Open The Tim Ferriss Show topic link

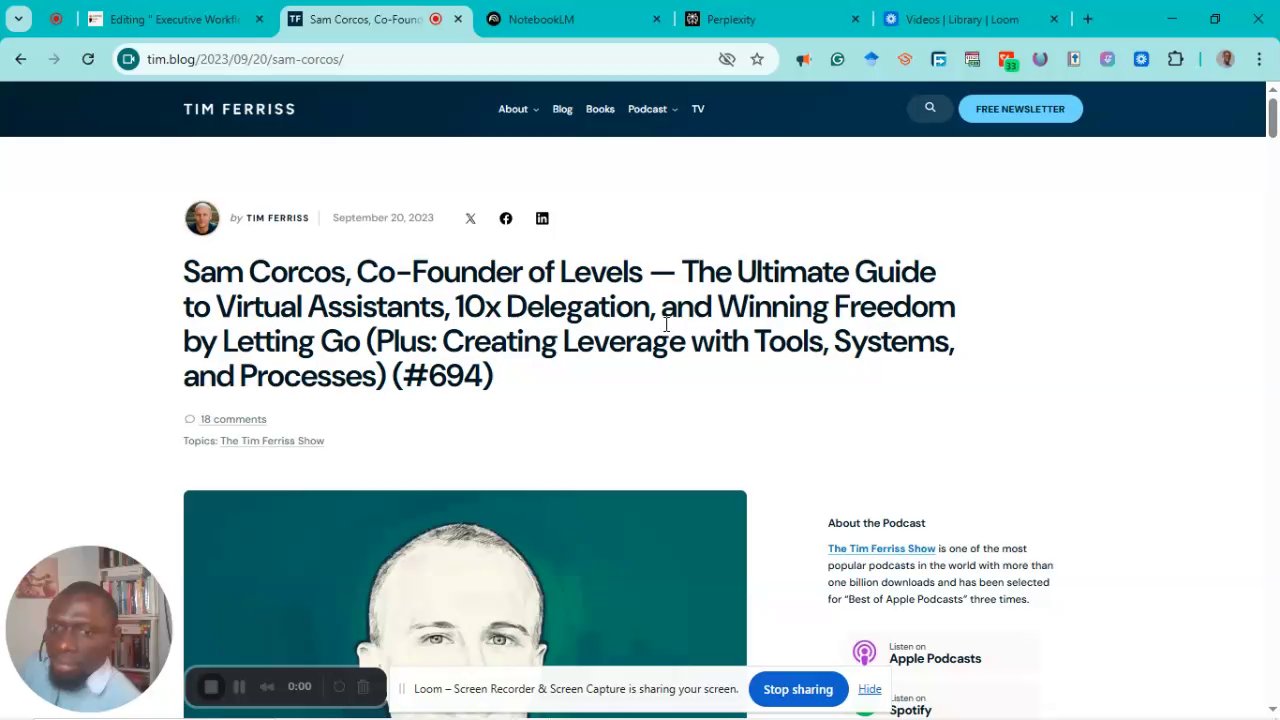pyautogui.click(x=272, y=441)
